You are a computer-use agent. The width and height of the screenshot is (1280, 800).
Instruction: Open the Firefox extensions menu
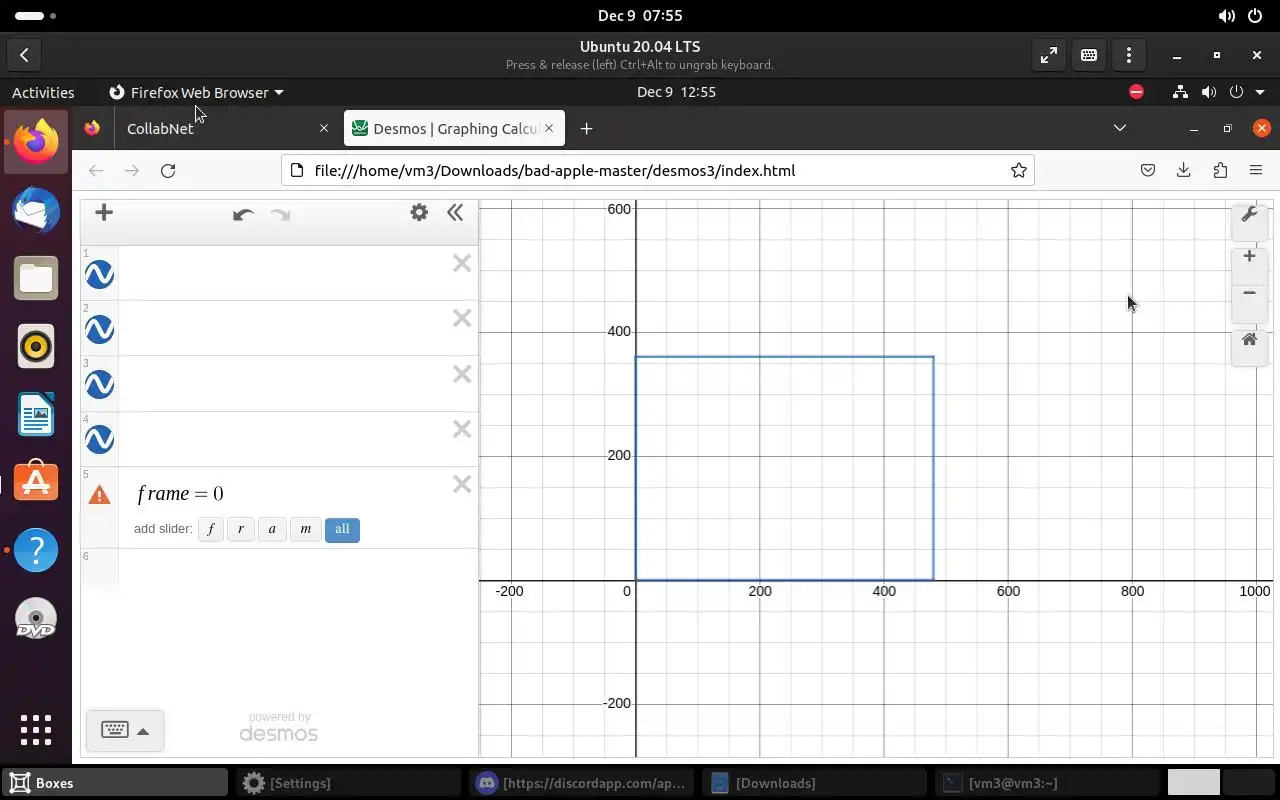[1220, 170]
